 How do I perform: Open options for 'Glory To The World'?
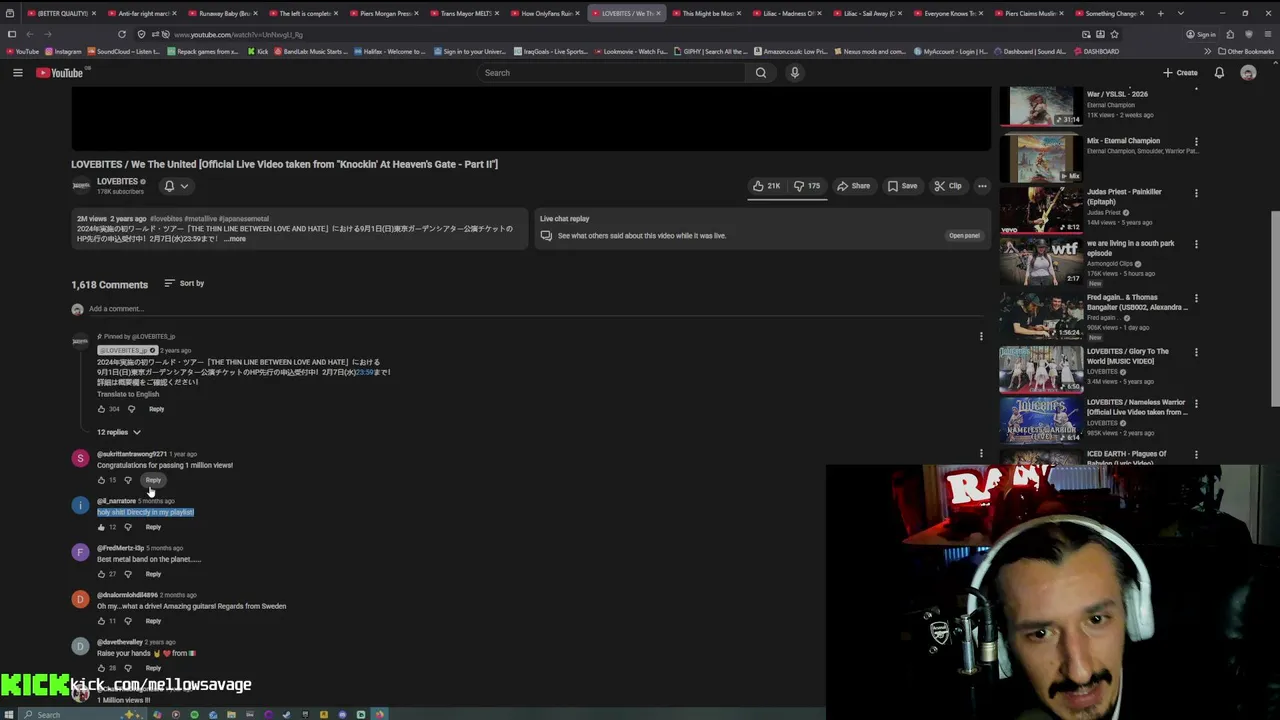tap(1196, 352)
